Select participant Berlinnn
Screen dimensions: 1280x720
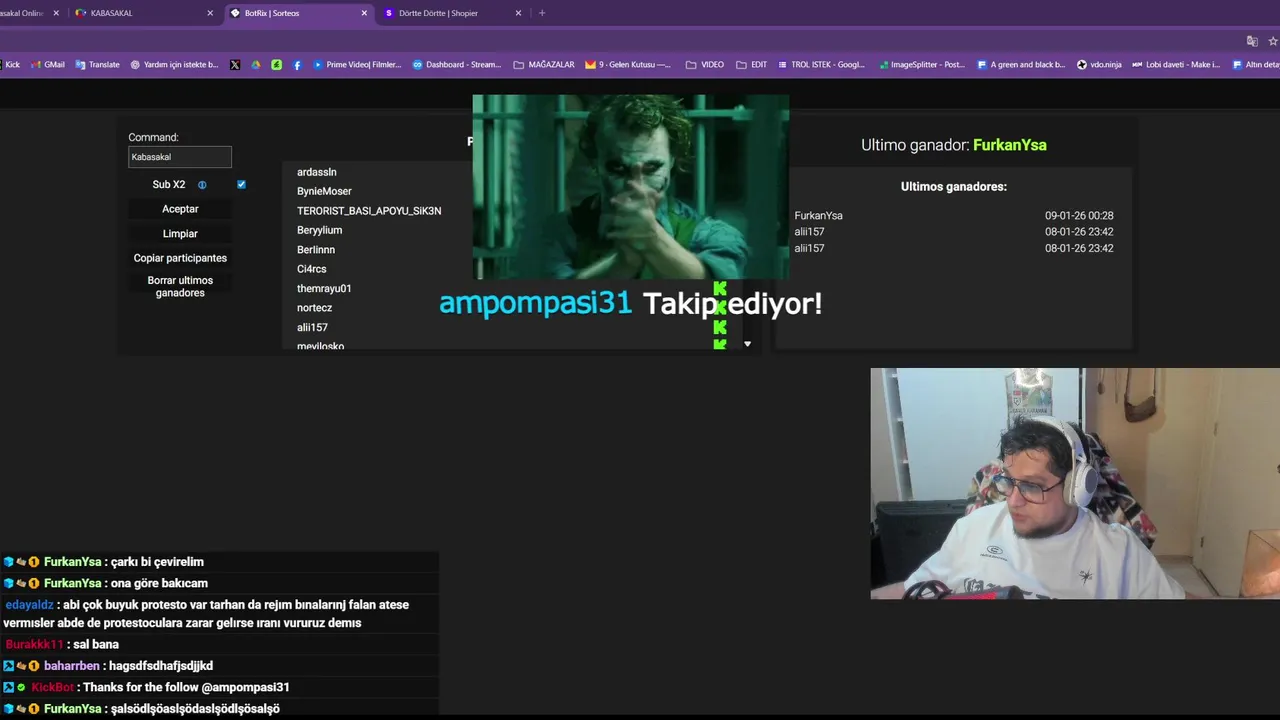(316, 250)
